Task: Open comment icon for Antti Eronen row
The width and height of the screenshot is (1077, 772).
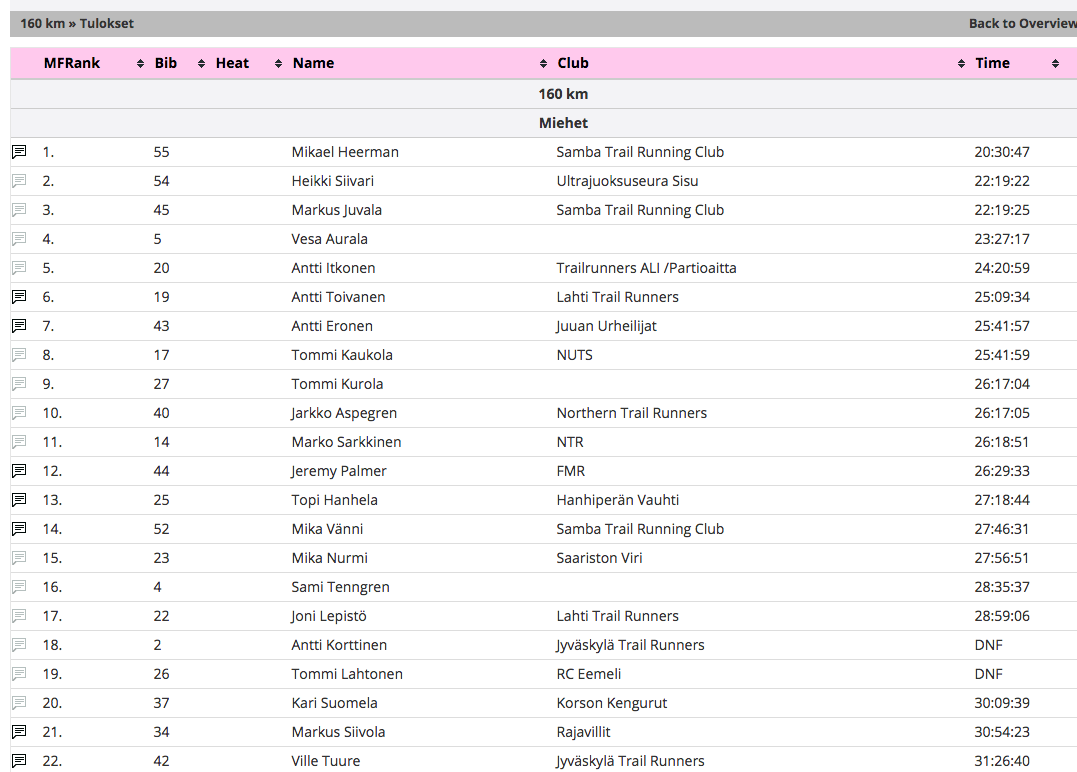Action: [19, 325]
